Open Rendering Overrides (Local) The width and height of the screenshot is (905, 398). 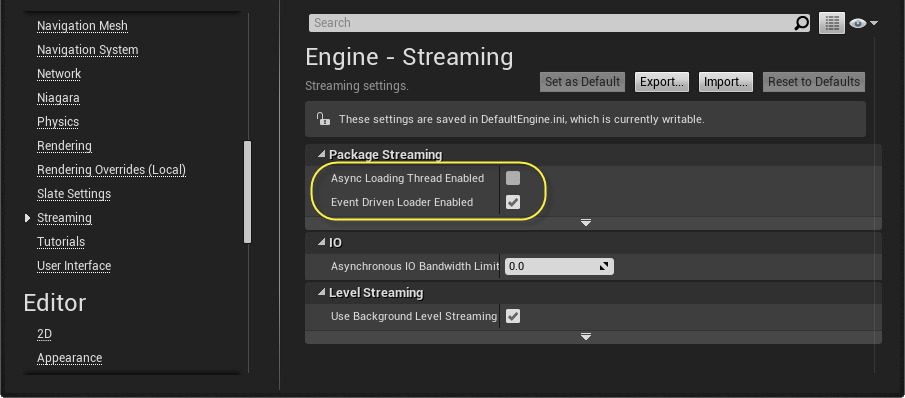click(111, 170)
